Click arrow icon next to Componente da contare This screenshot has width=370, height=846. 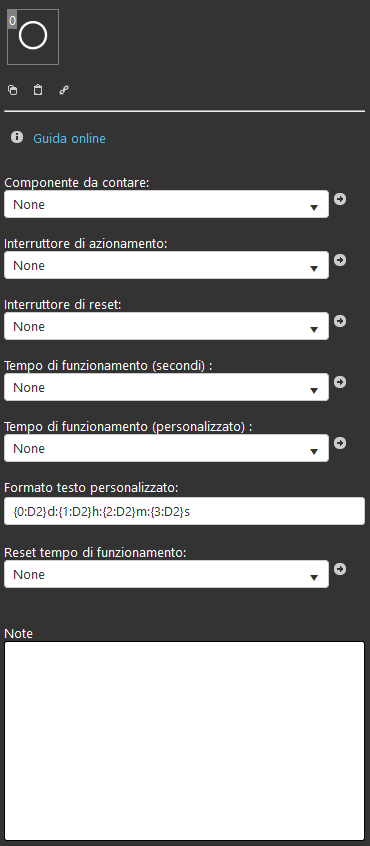pyautogui.click(x=340, y=199)
